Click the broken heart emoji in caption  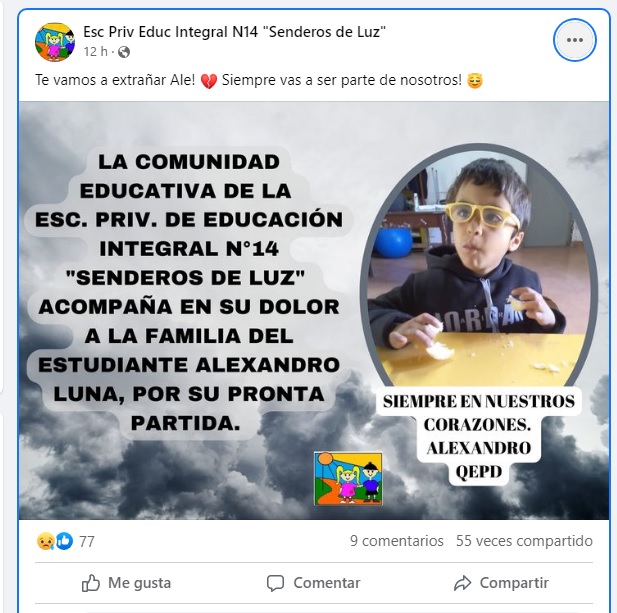(x=209, y=81)
